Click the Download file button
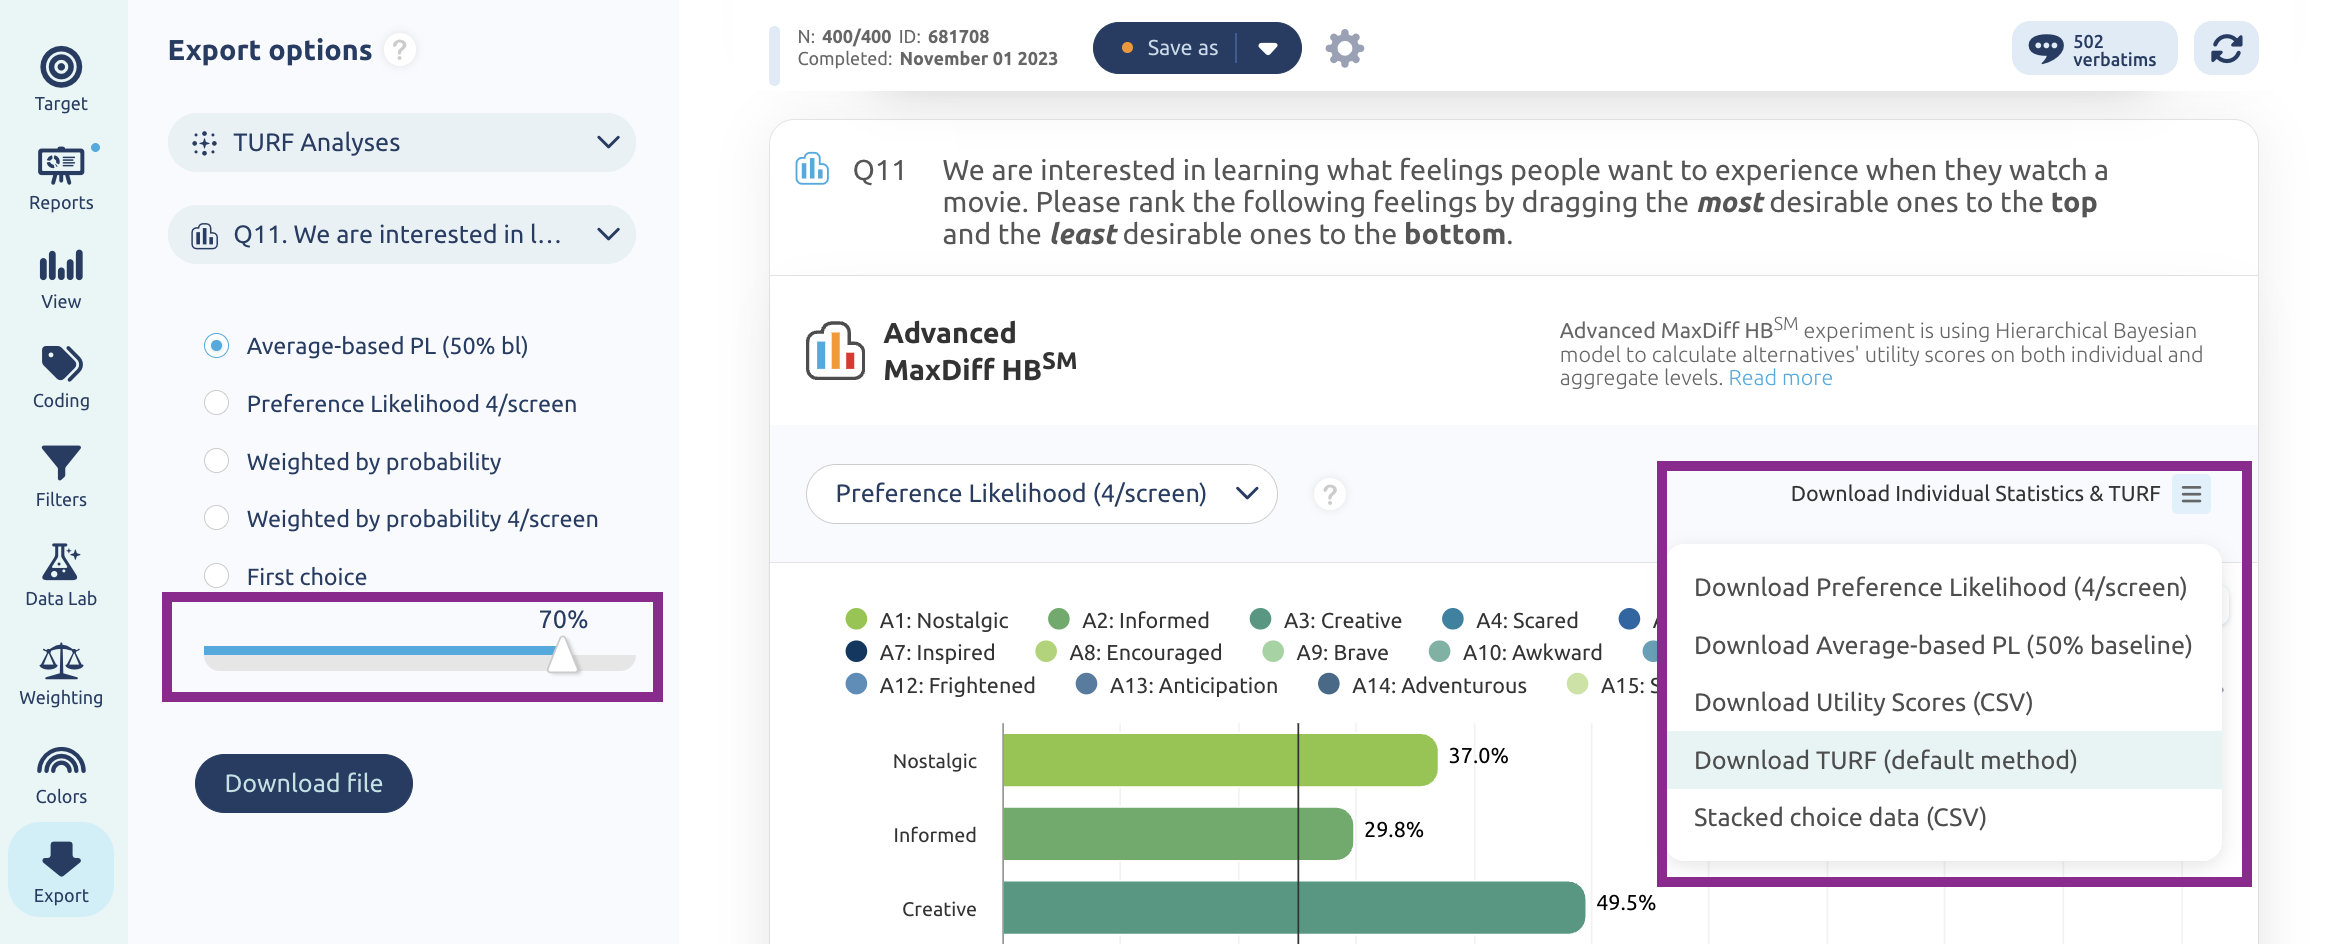Image resolution: width=2336 pixels, height=944 pixels. click(304, 783)
